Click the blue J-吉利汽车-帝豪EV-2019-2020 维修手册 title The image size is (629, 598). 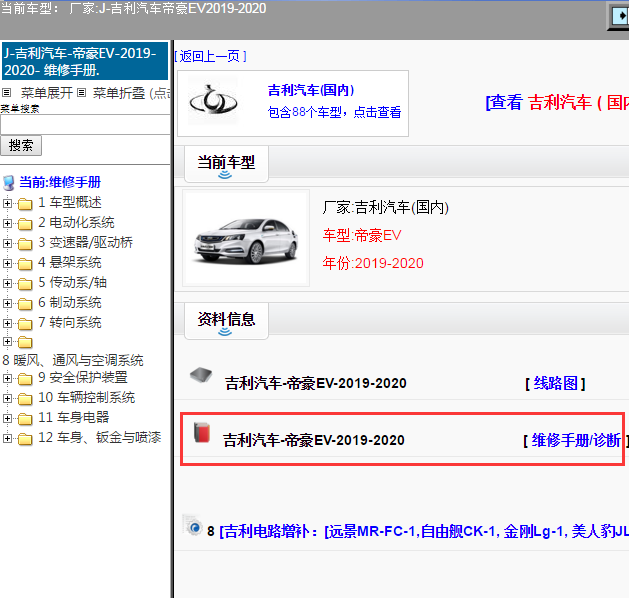tap(85, 61)
